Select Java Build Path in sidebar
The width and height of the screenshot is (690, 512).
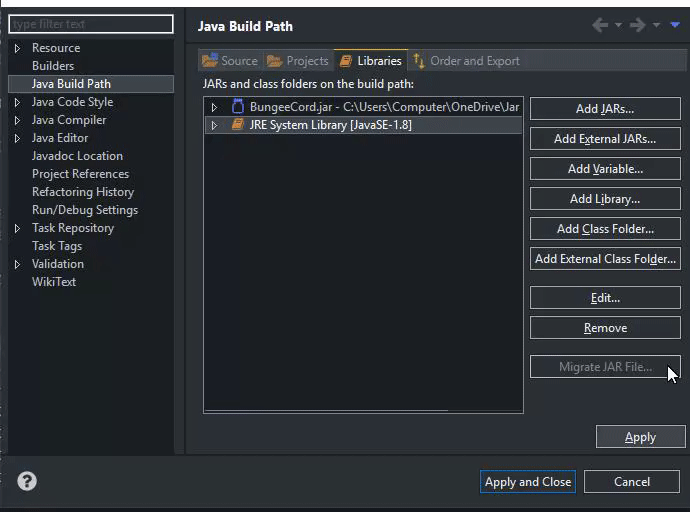tap(91, 84)
